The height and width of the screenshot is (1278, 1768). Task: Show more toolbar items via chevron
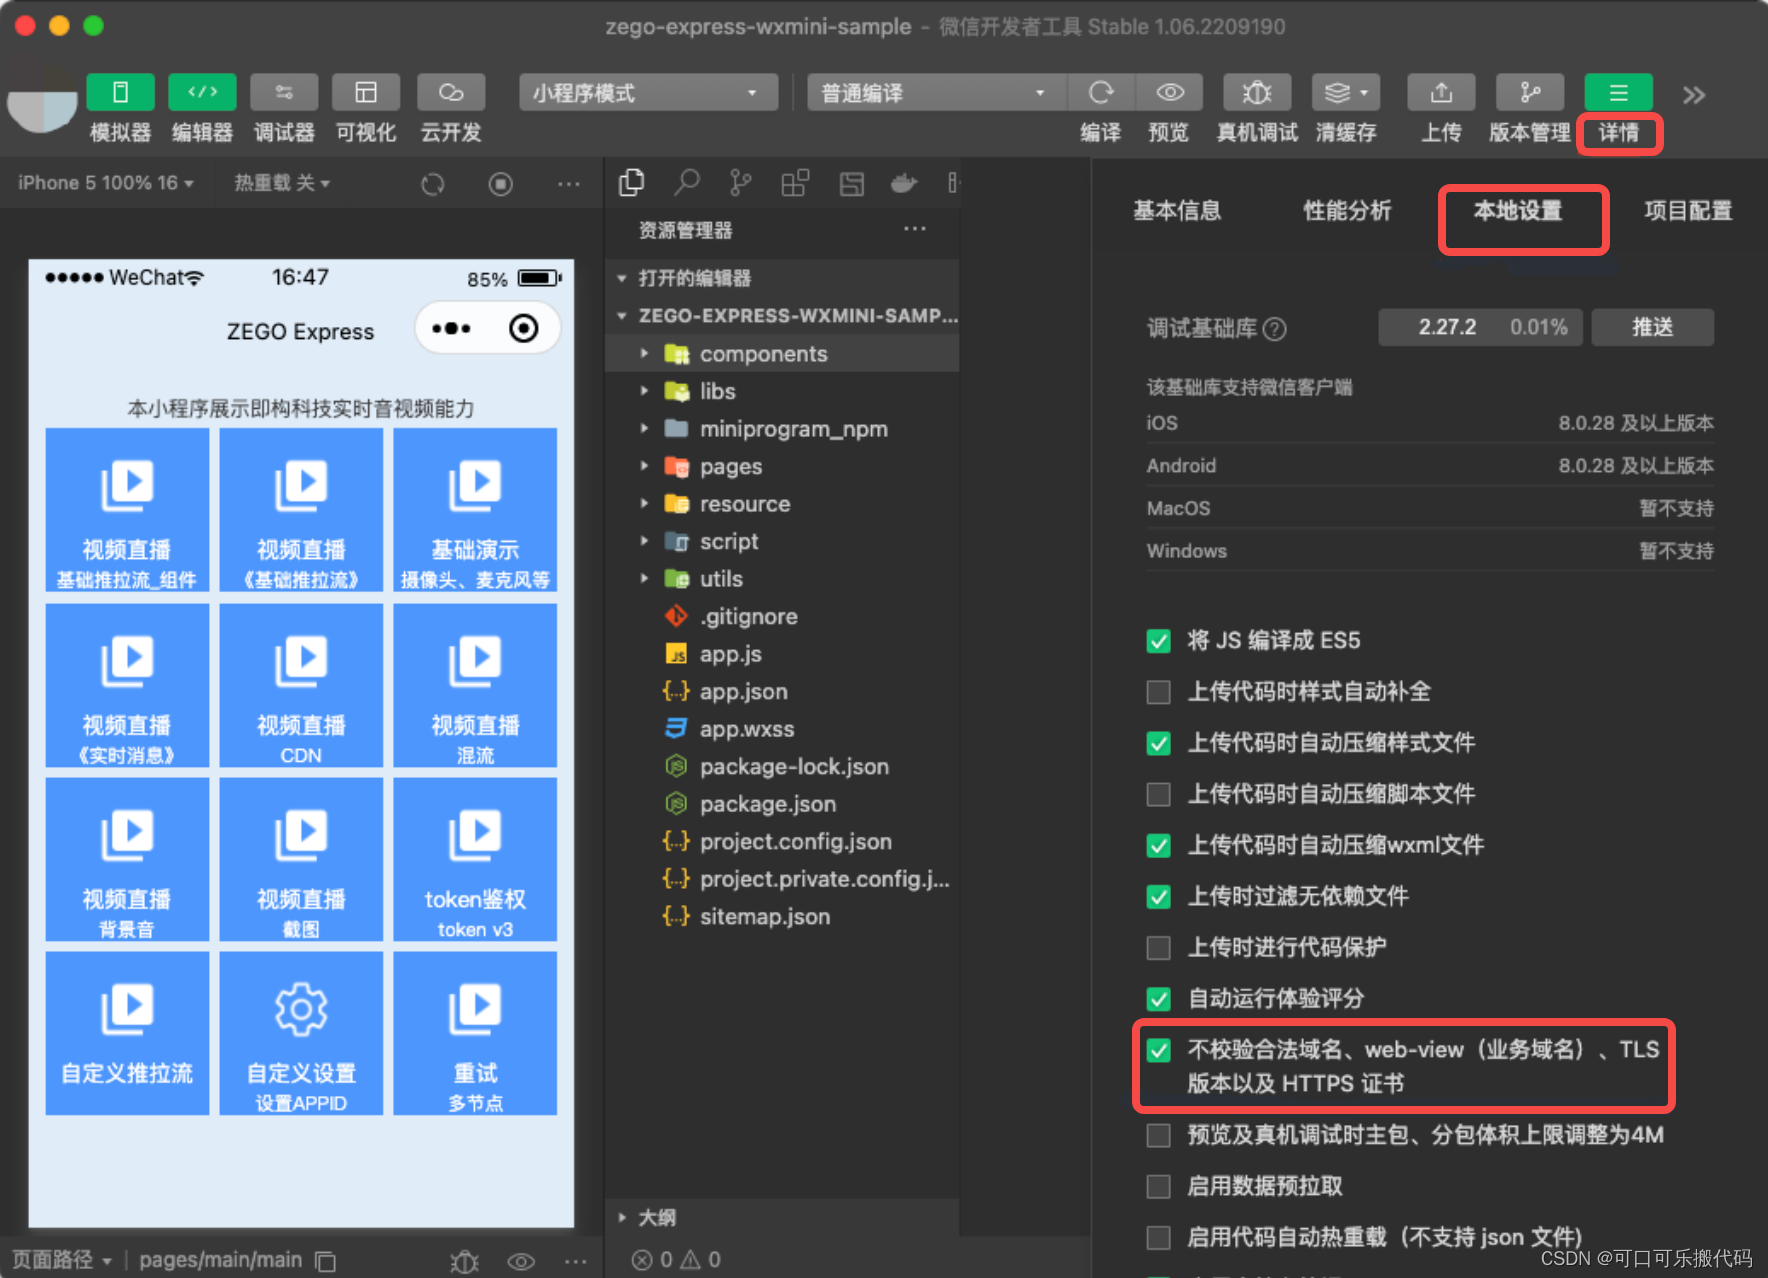click(1693, 95)
